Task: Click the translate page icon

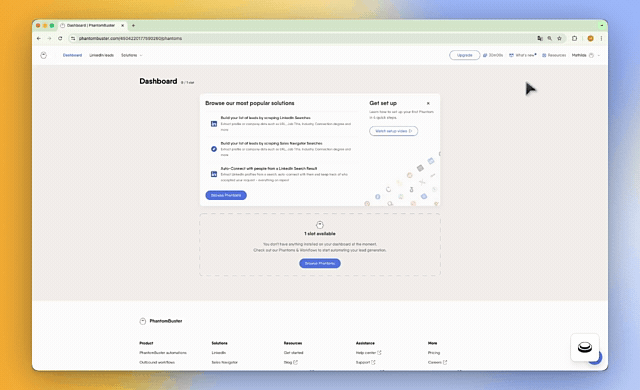Action: [540, 38]
